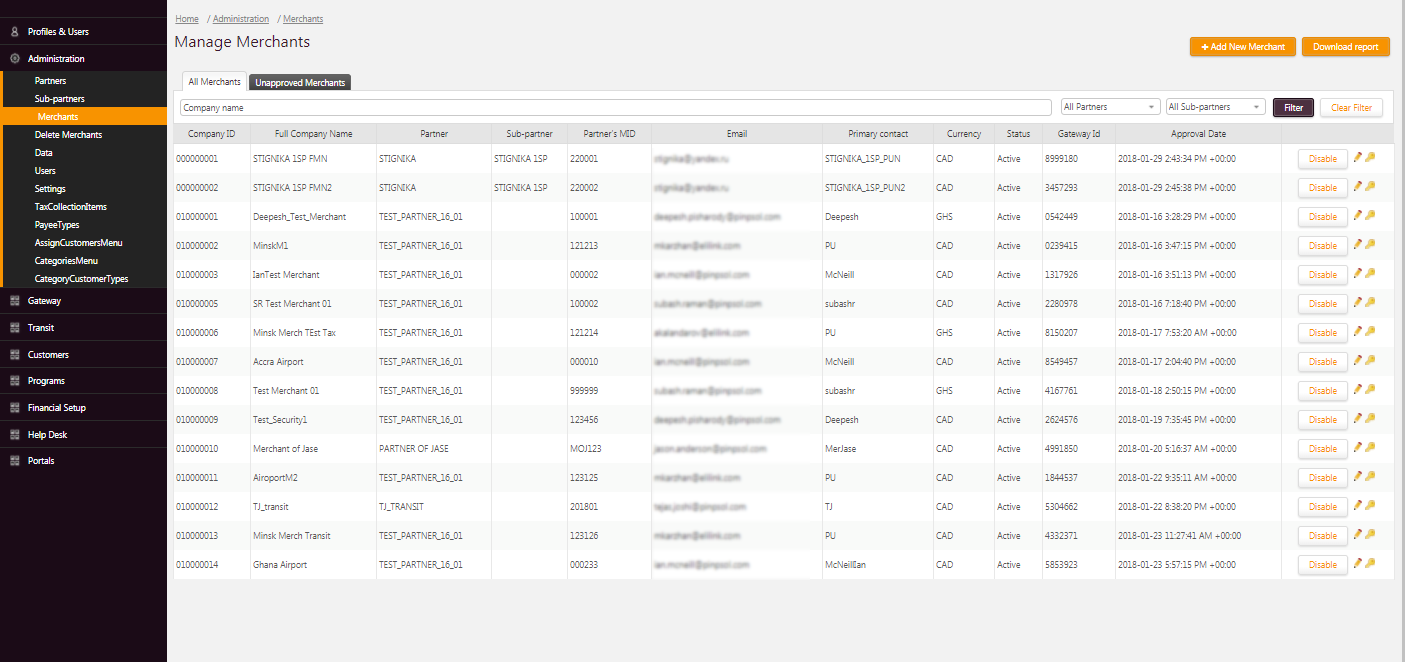Switch to the Unapproved Merchants tab

[x=300, y=83]
